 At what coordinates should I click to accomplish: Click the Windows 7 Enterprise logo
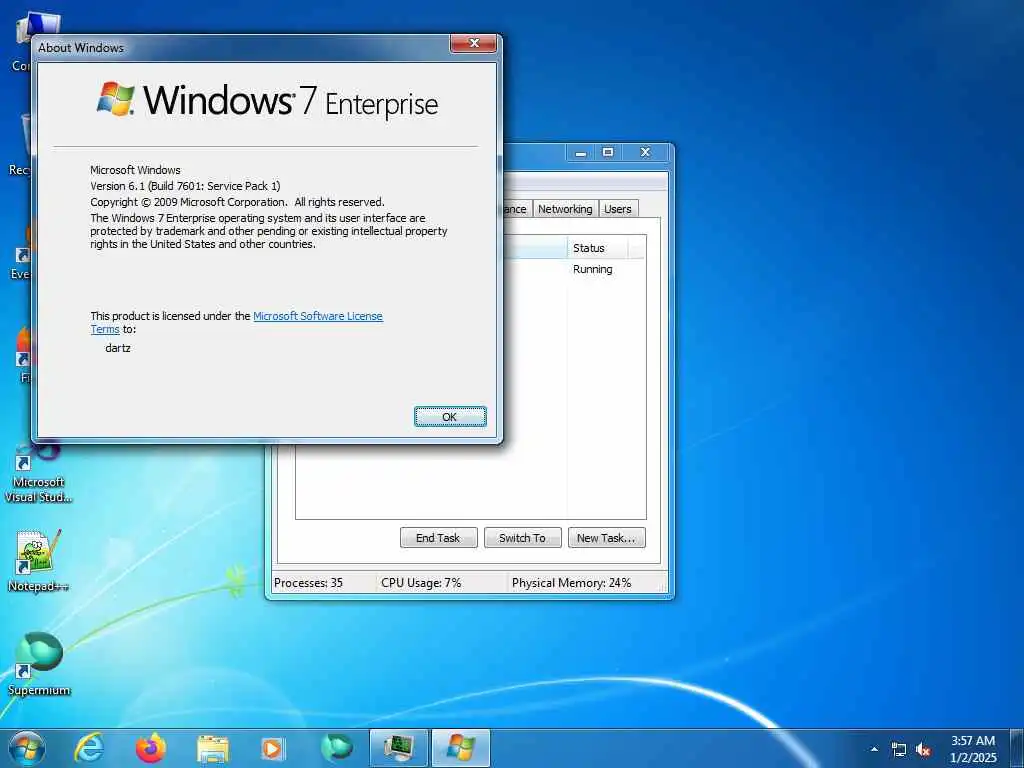point(267,101)
